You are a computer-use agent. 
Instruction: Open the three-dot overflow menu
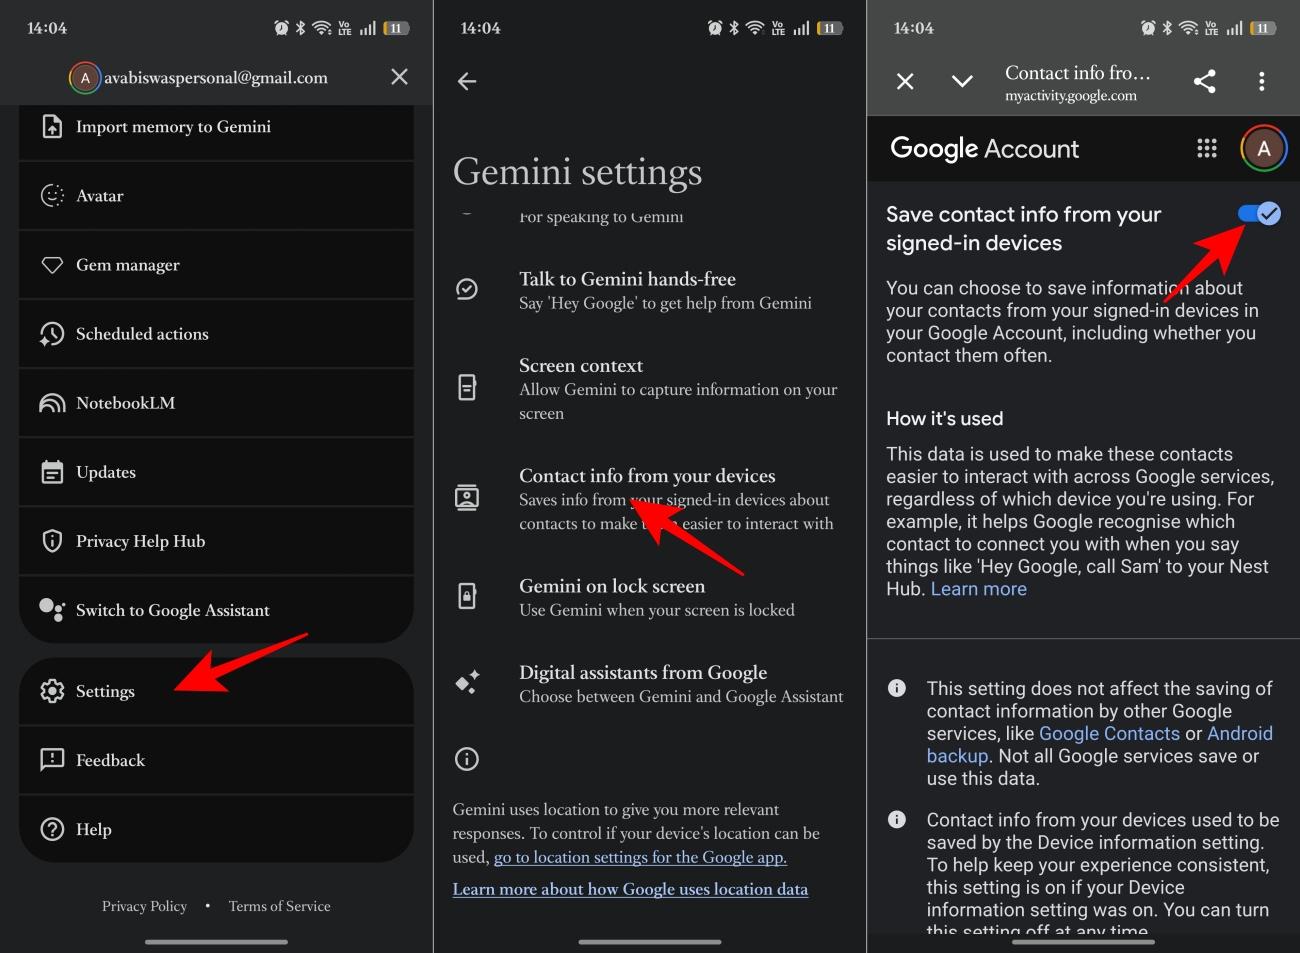coord(1262,81)
